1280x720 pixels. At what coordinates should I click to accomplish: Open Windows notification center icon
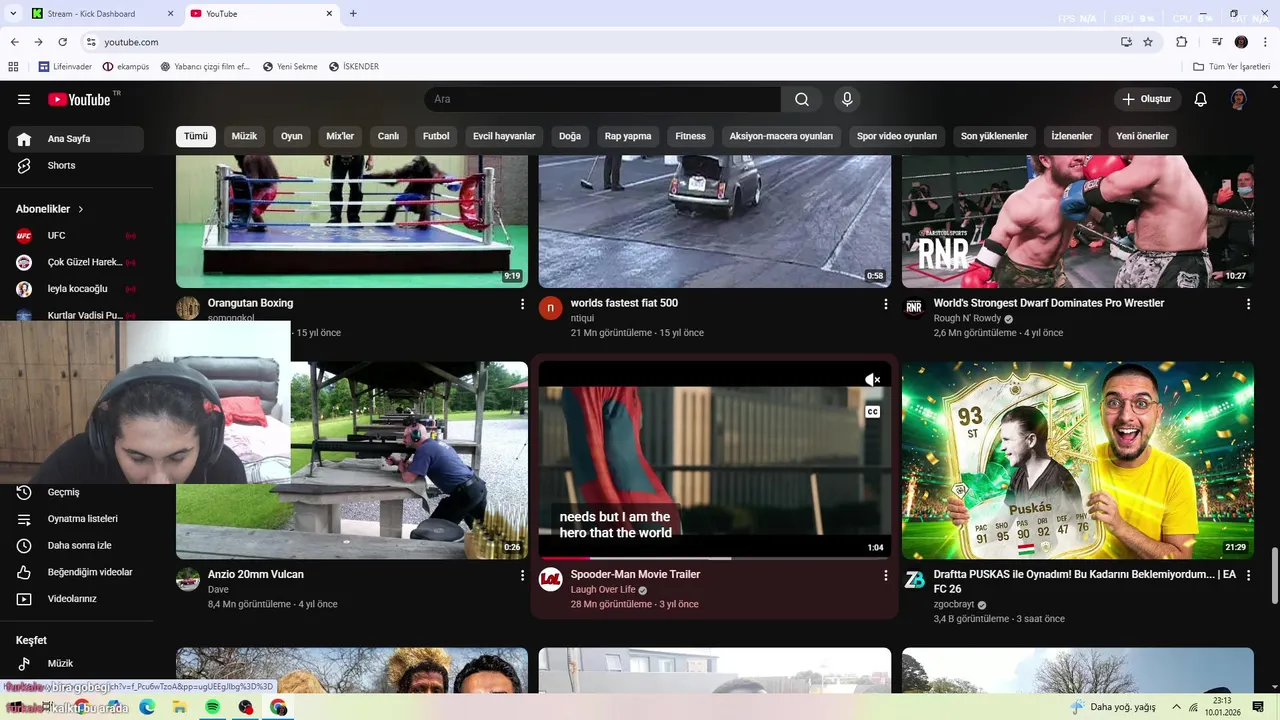pyautogui.click(x=1258, y=707)
